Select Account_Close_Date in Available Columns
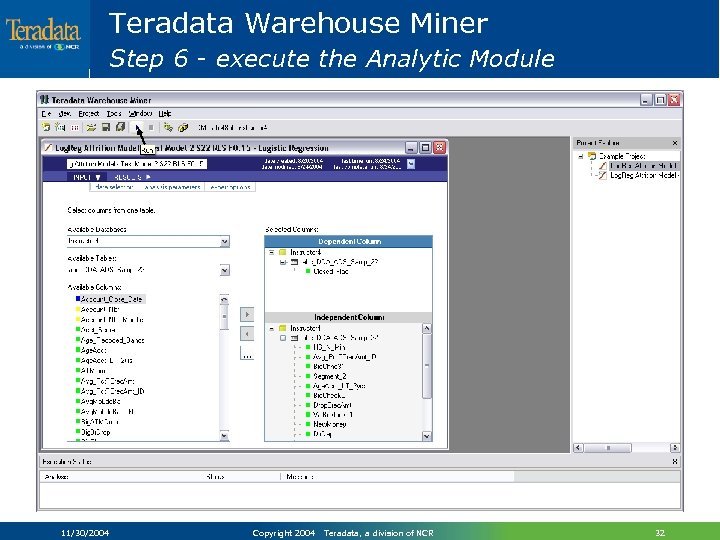Viewport: 720px width, 540px height. tap(111, 299)
